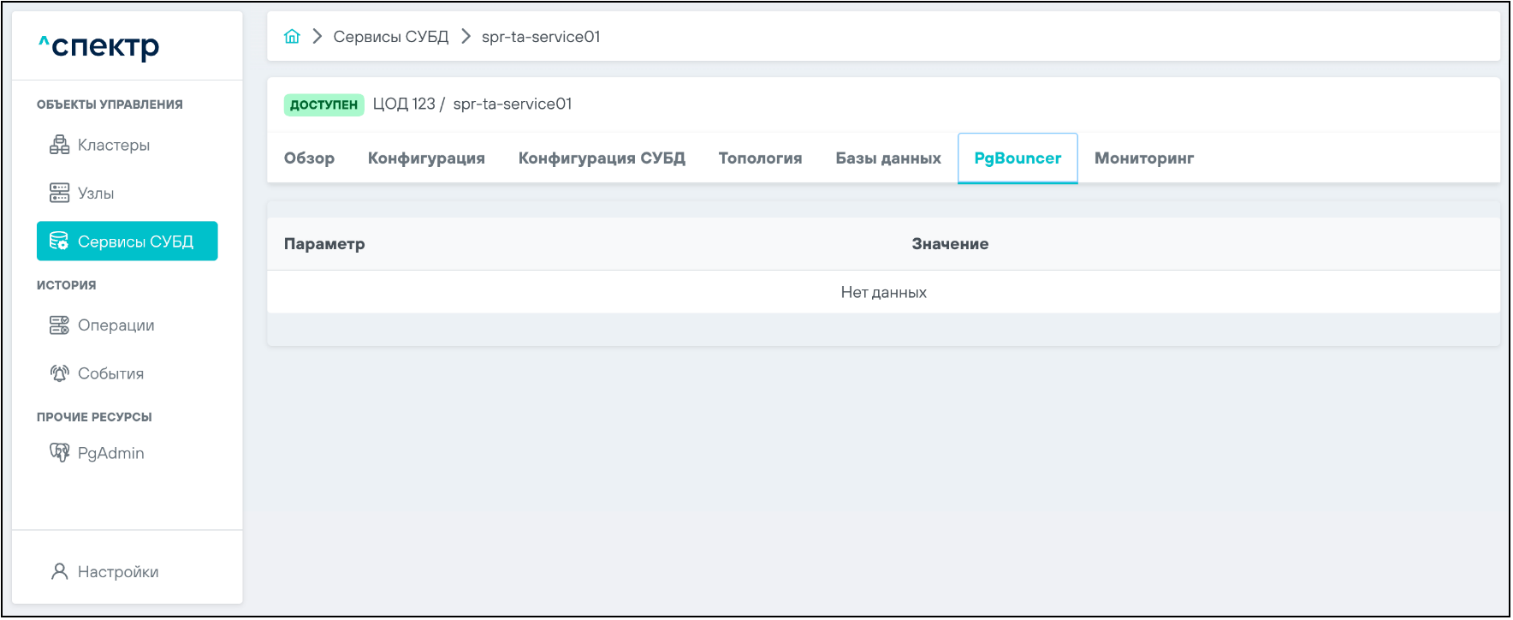Switch to the Мониторинг tab
The image size is (1513, 620).
point(1144,158)
